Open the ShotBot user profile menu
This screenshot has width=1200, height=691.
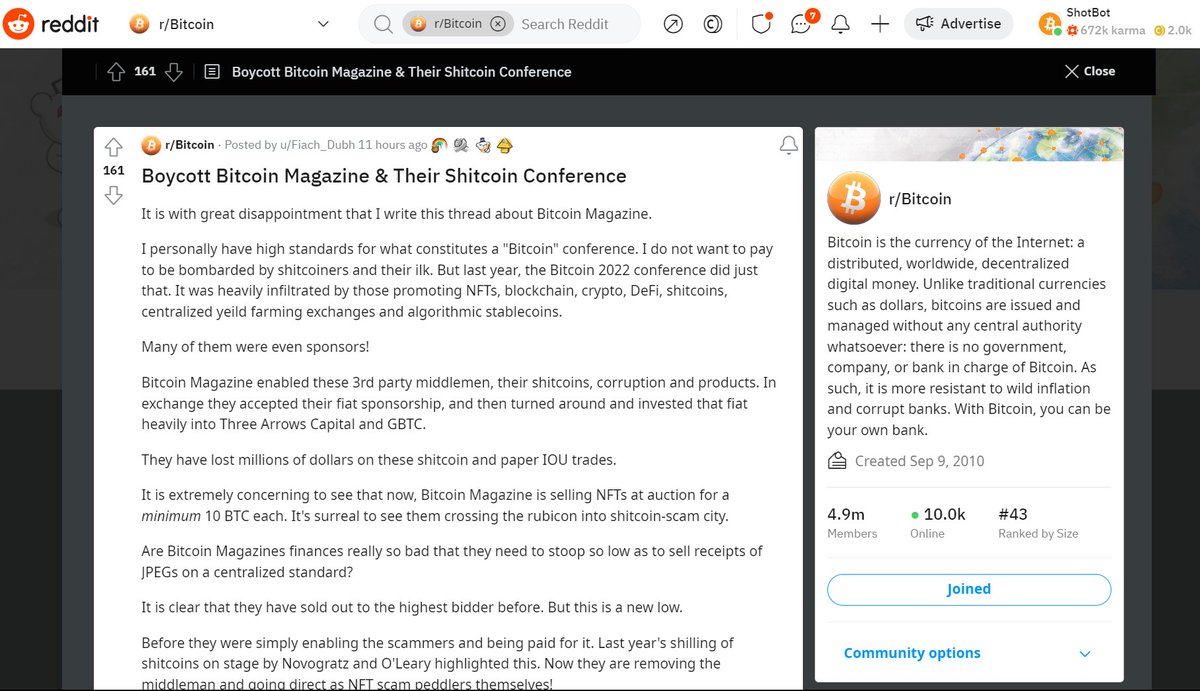point(1115,23)
